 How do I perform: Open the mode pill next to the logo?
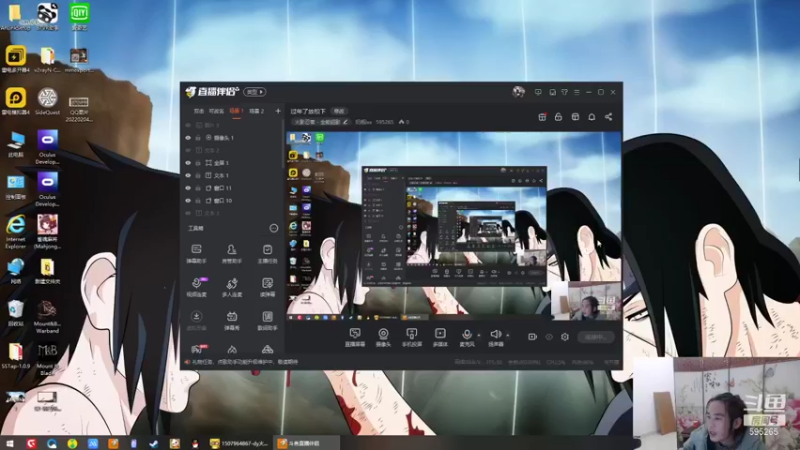(255, 92)
